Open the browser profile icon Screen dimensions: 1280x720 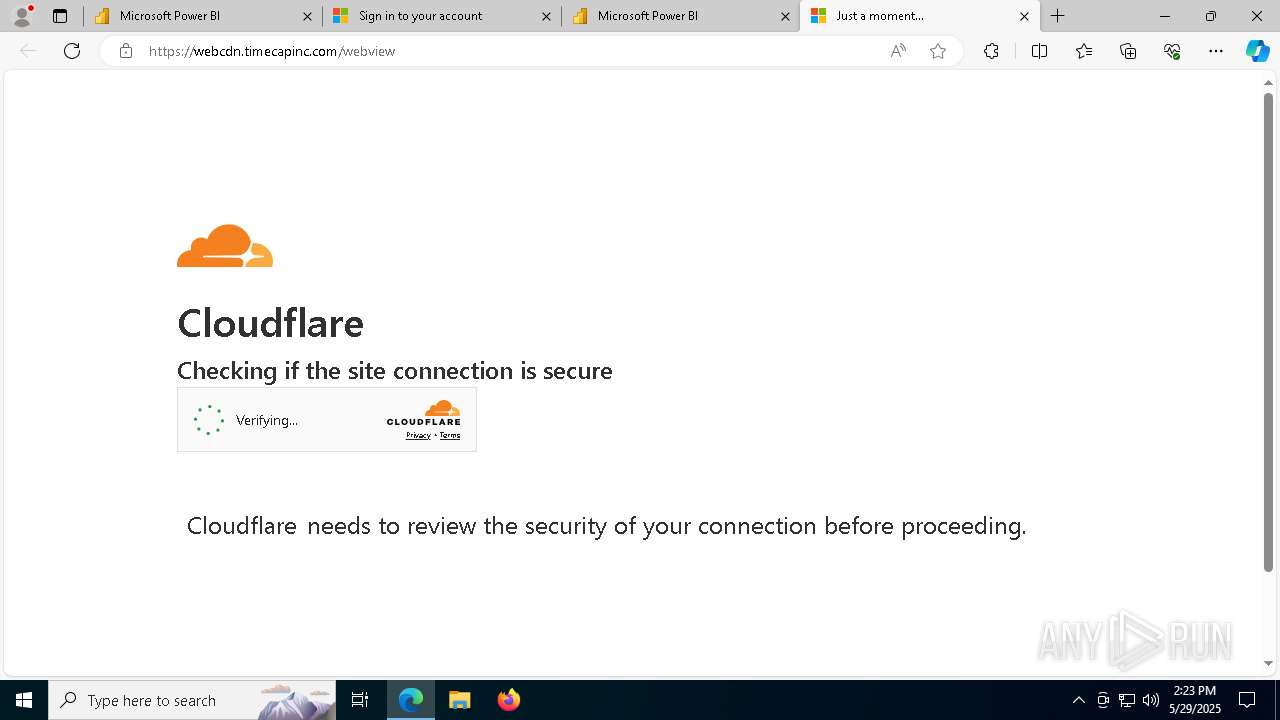tap(22, 16)
